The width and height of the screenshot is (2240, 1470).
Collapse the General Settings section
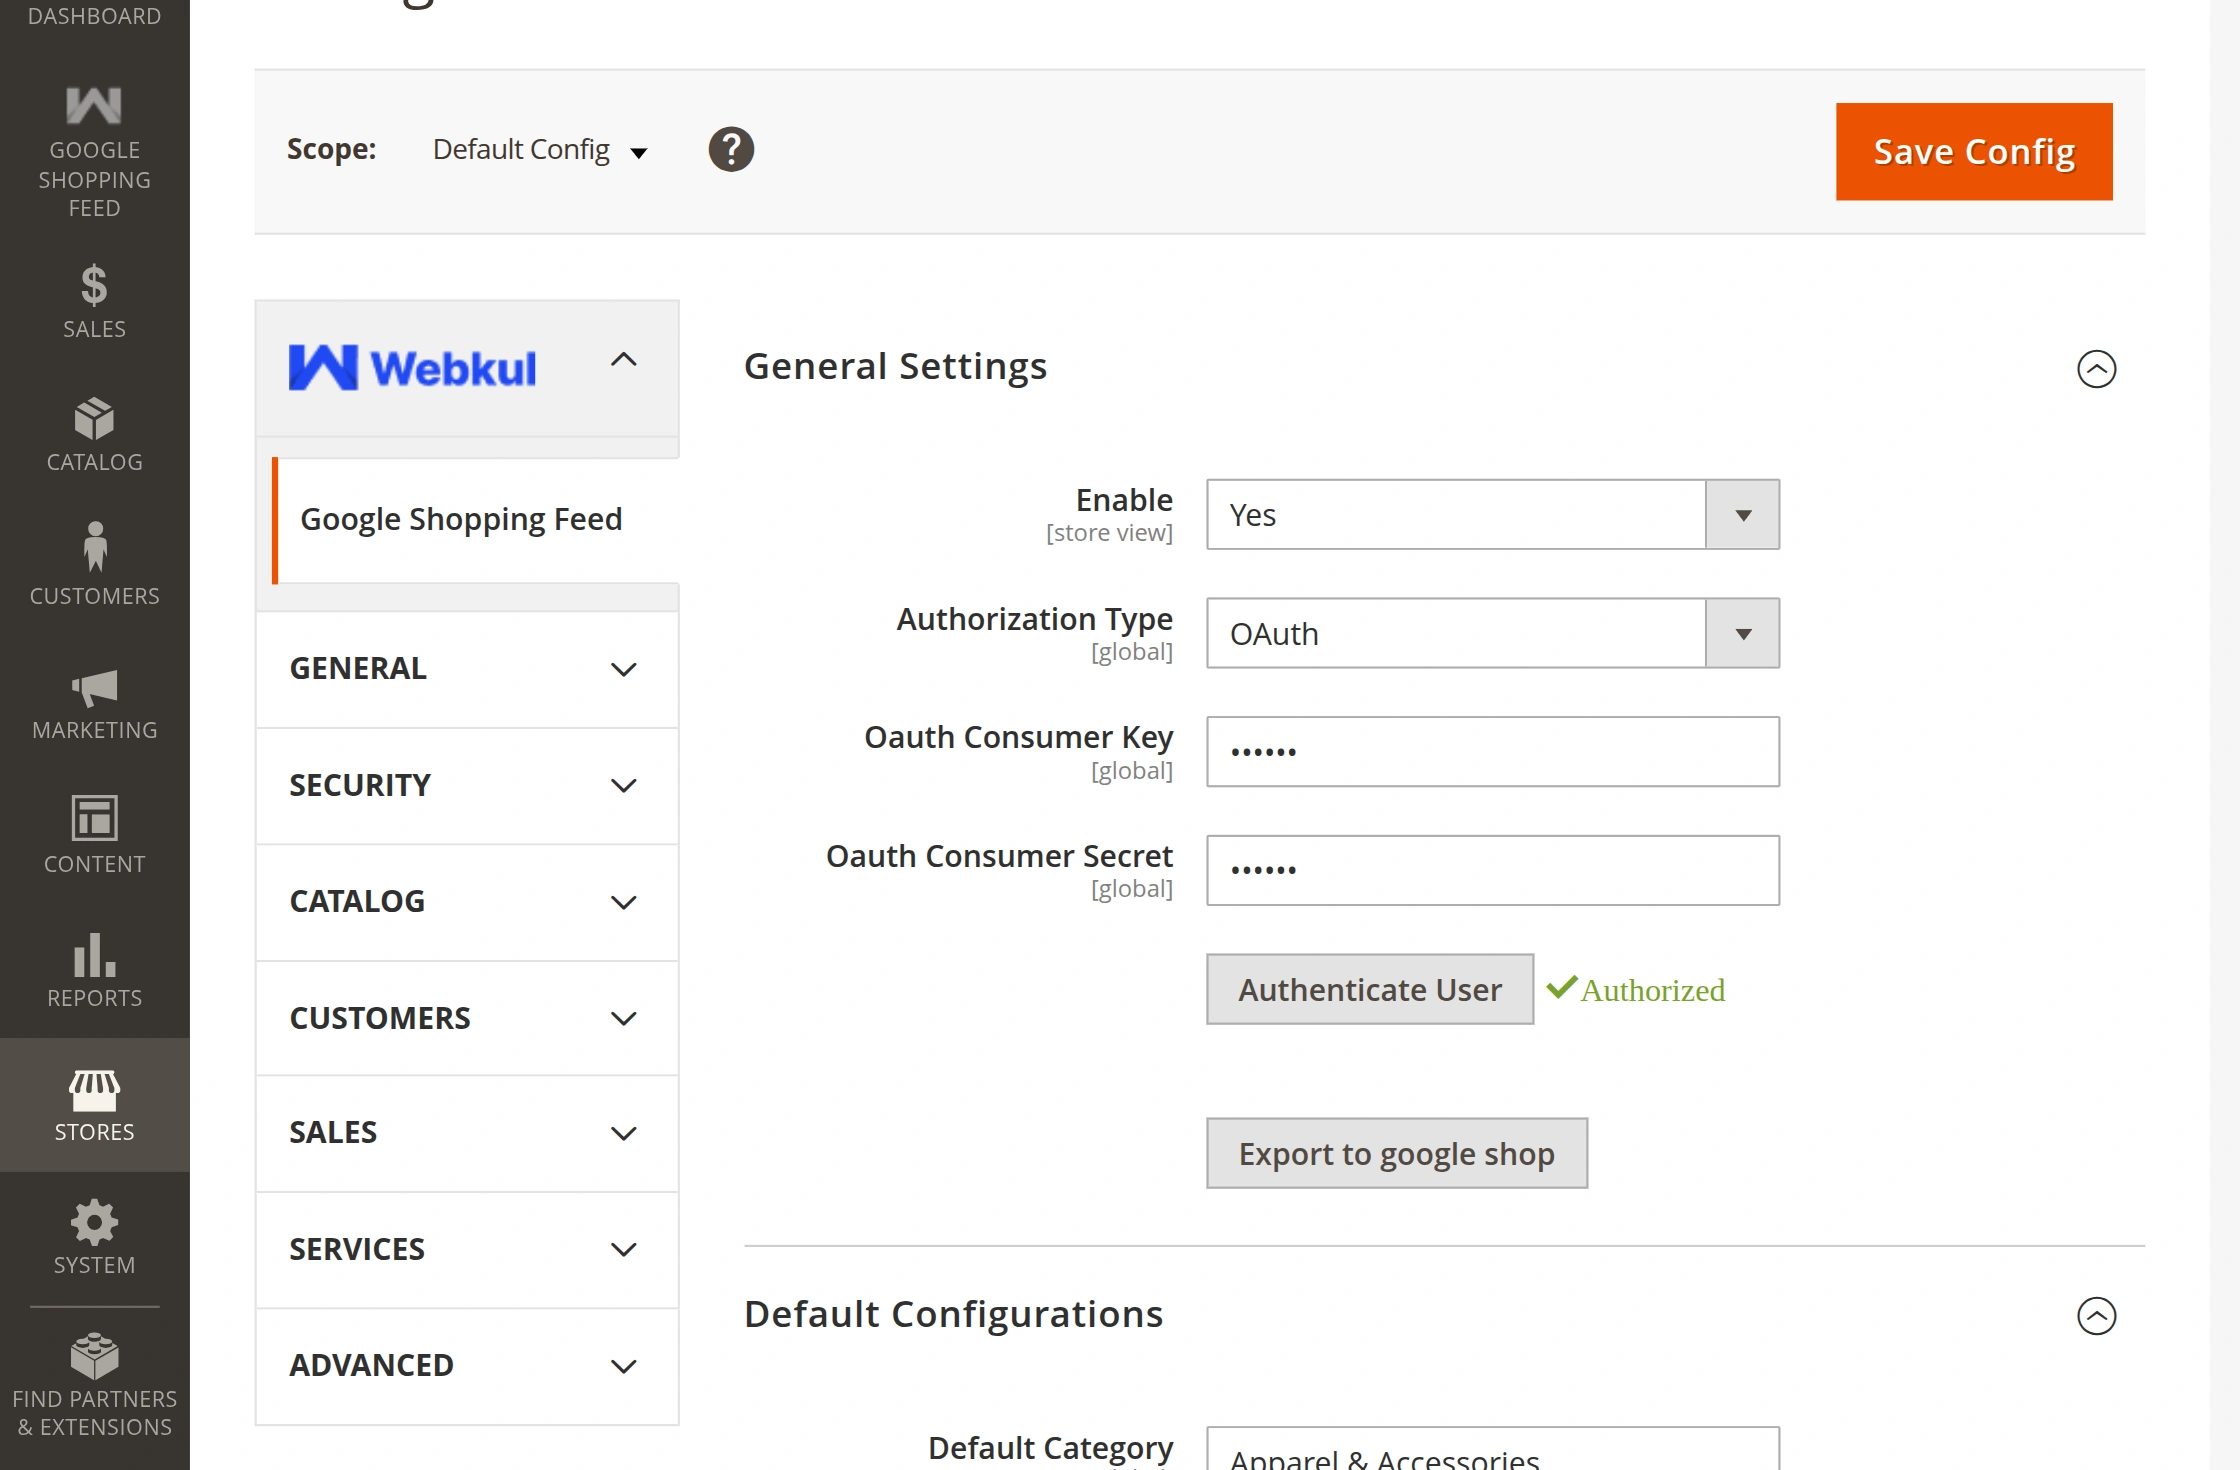click(x=2096, y=369)
